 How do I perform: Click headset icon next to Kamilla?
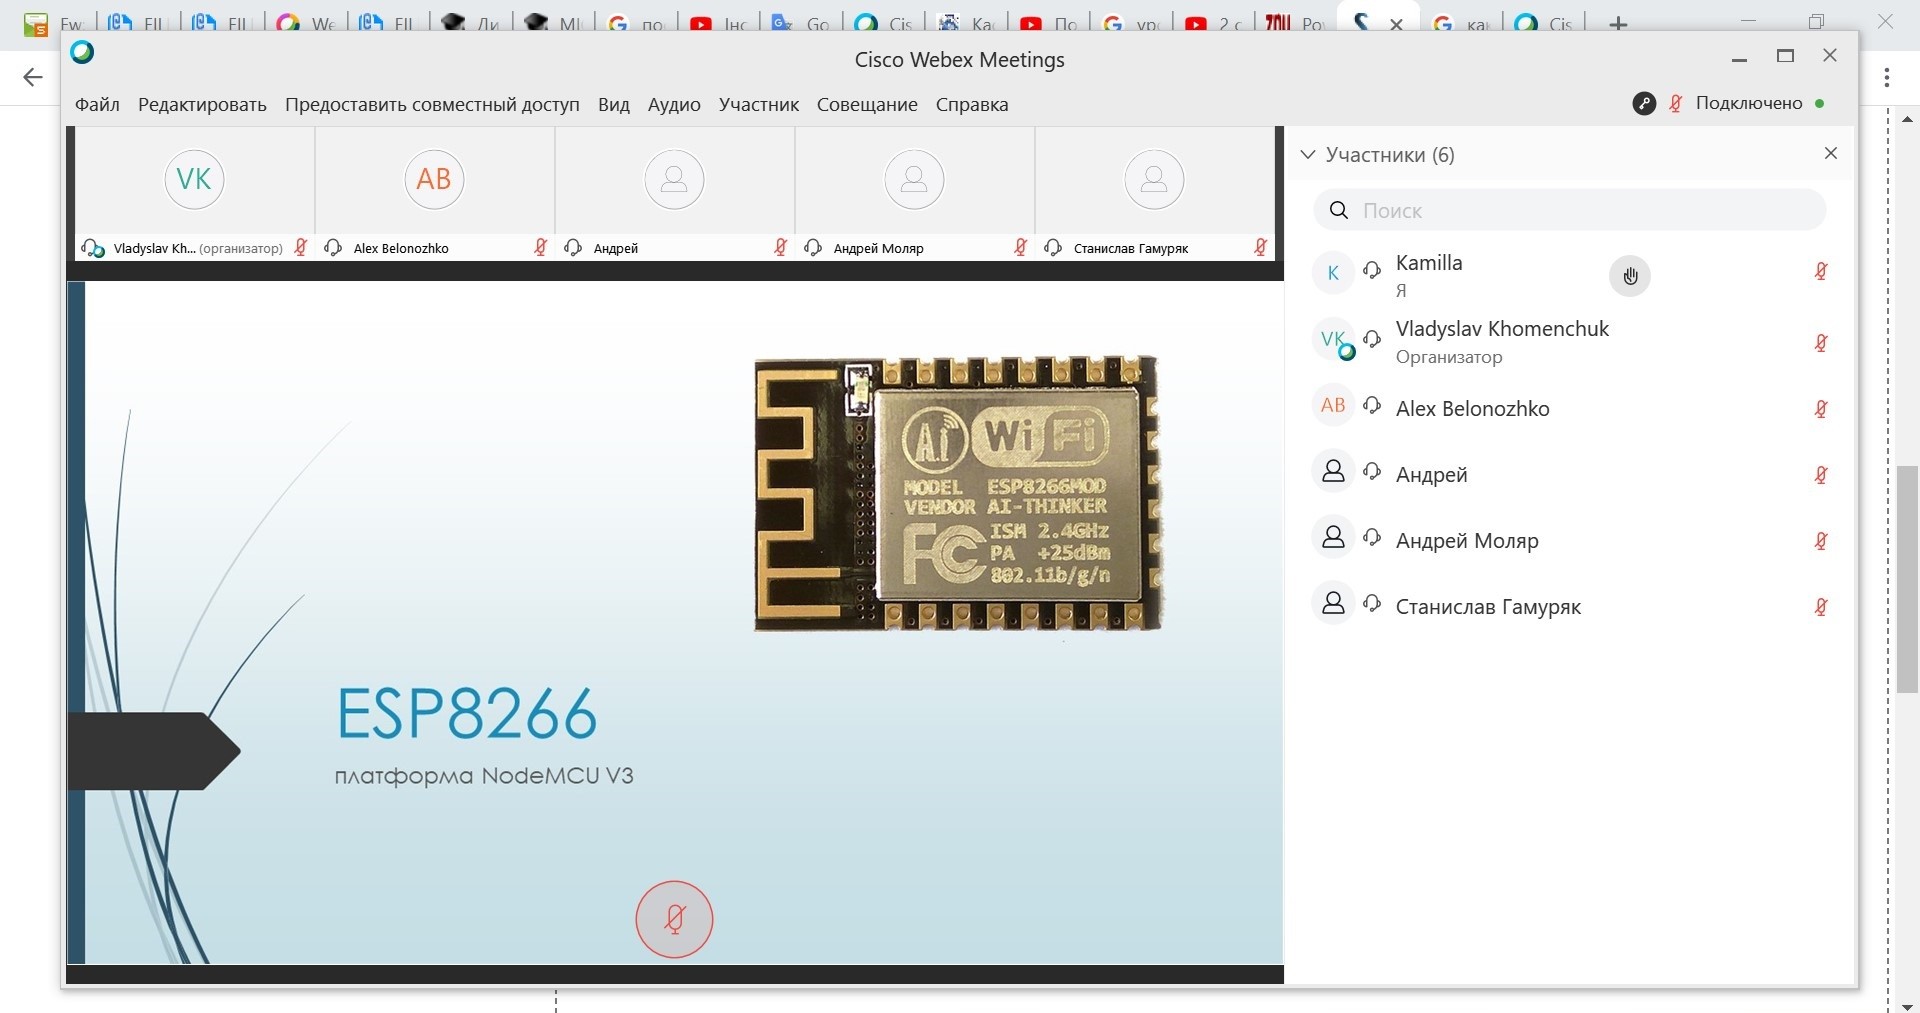click(x=1373, y=270)
